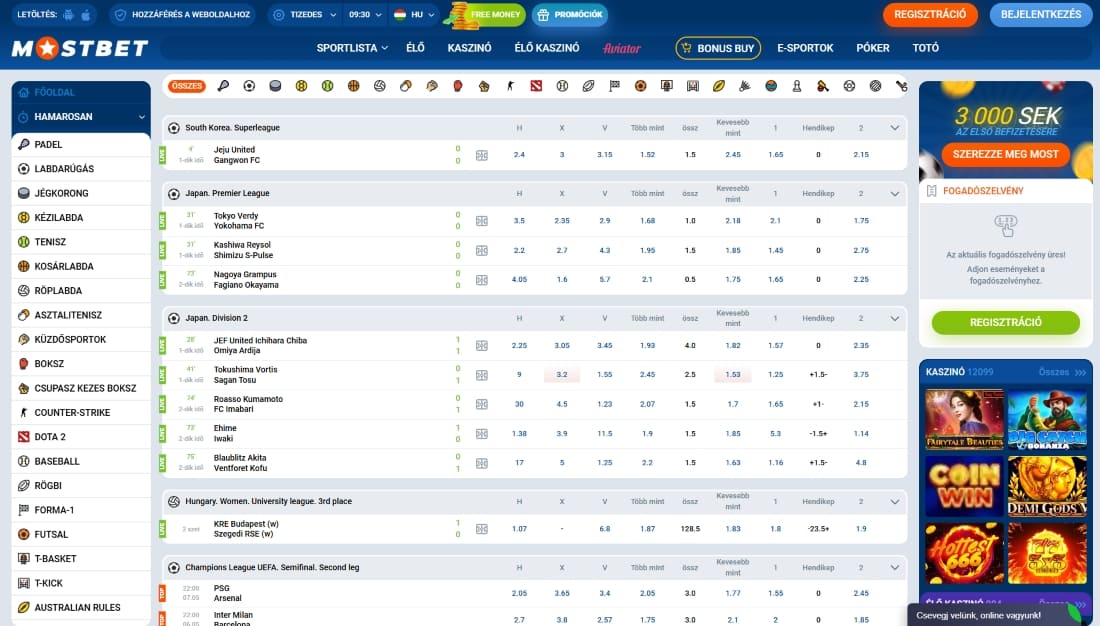Click the Apple download icon
Viewport: 1100px width, 626px height.
click(x=86, y=14)
